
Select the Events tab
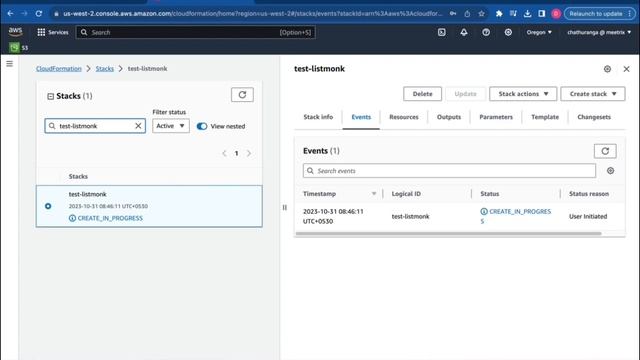(361, 117)
